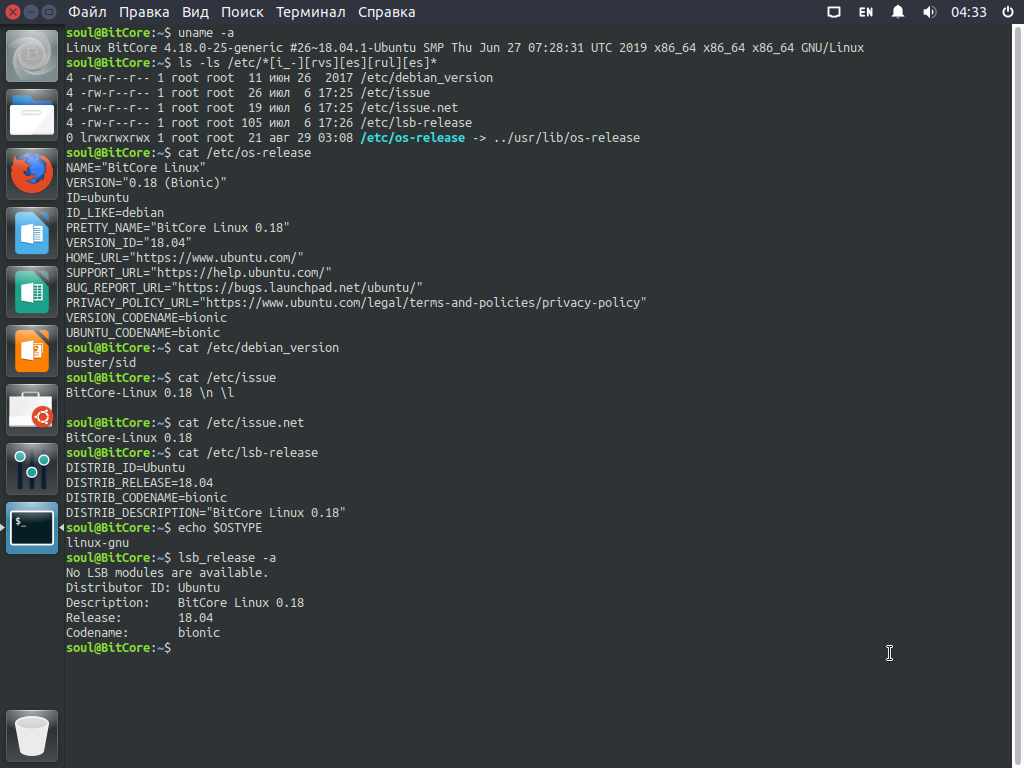This screenshot has width=1024, height=768.
Task: Show calendar by clicking the 04:33 clock
Action: 968,12
